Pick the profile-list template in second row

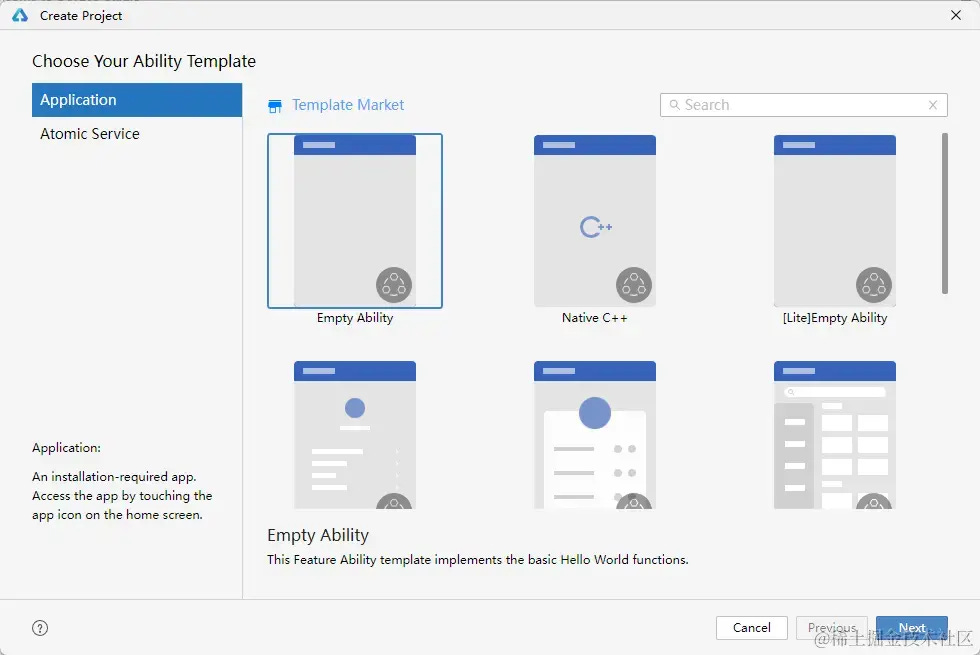point(354,434)
